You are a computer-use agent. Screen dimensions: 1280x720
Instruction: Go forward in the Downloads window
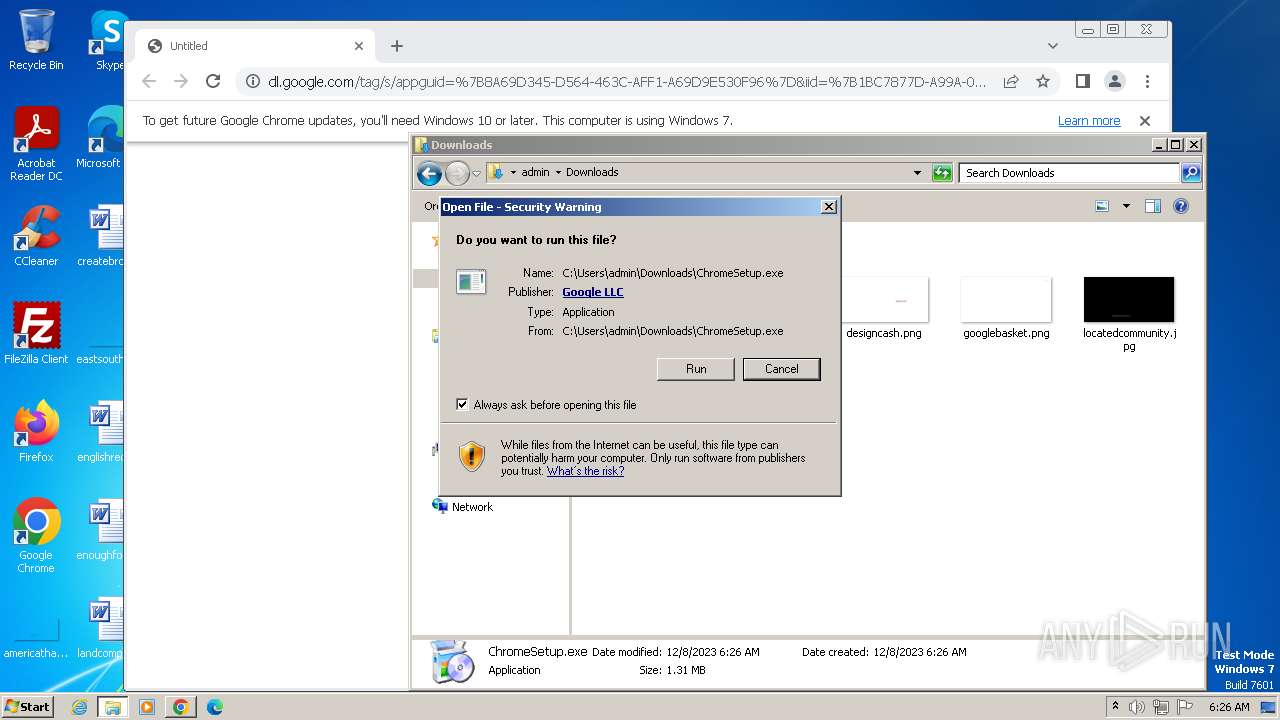tap(457, 173)
